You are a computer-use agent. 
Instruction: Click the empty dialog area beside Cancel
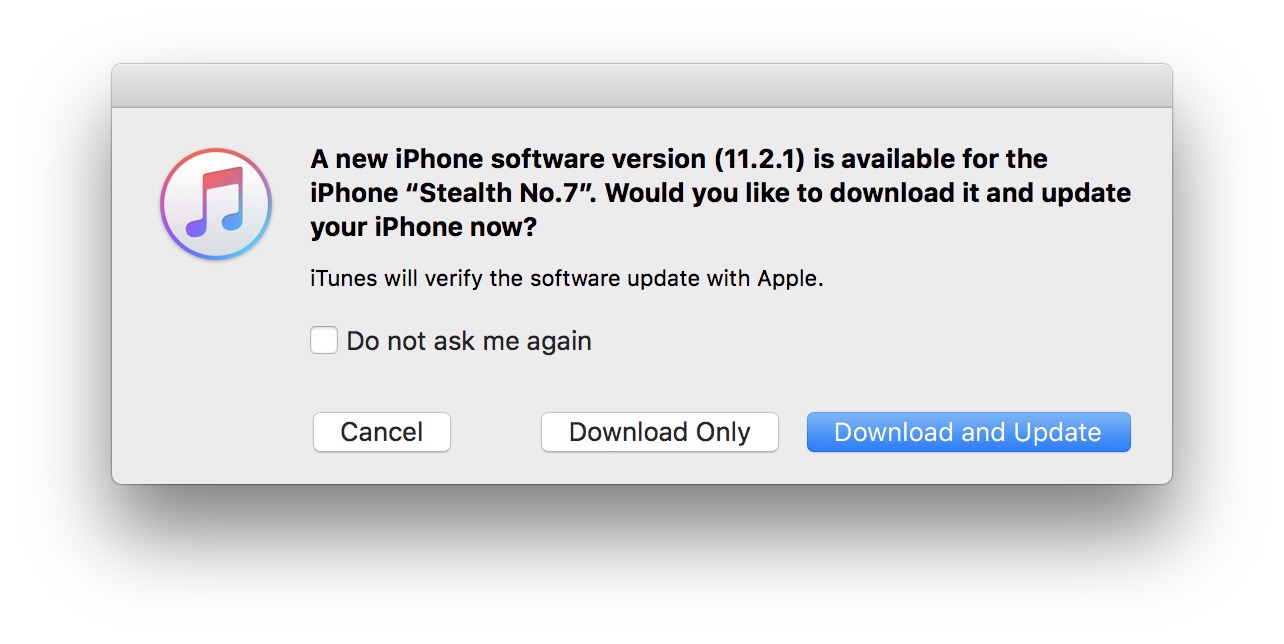[495, 432]
